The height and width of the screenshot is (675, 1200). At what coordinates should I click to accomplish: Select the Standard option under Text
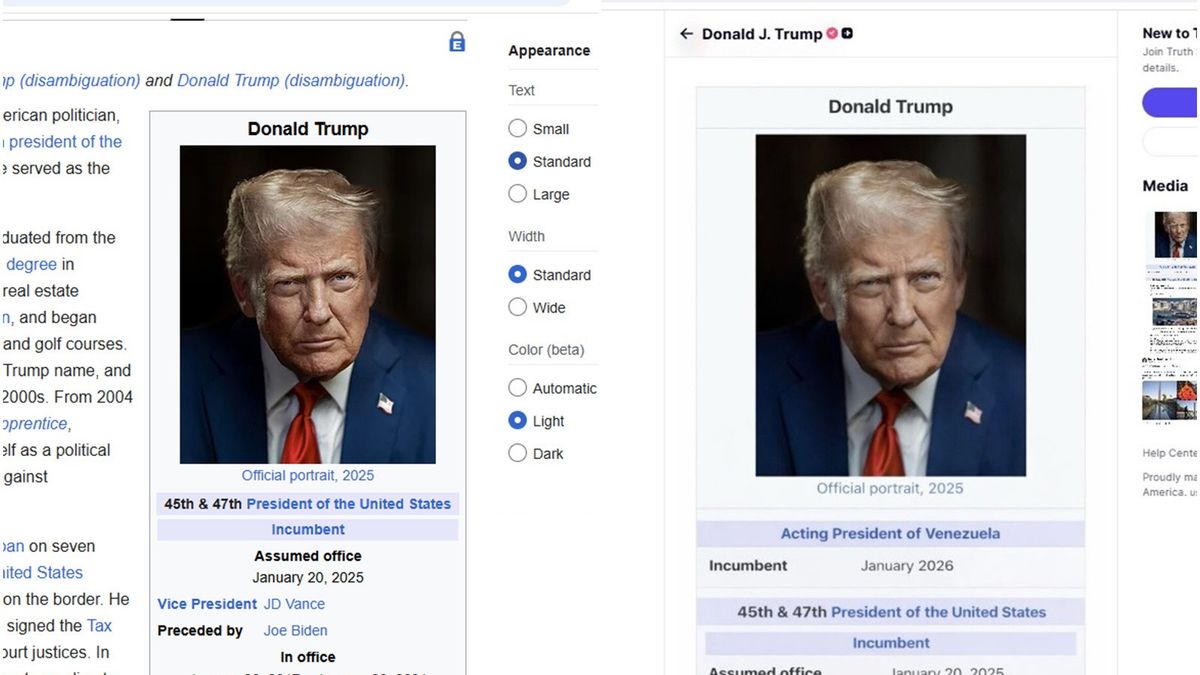(x=517, y=161)
